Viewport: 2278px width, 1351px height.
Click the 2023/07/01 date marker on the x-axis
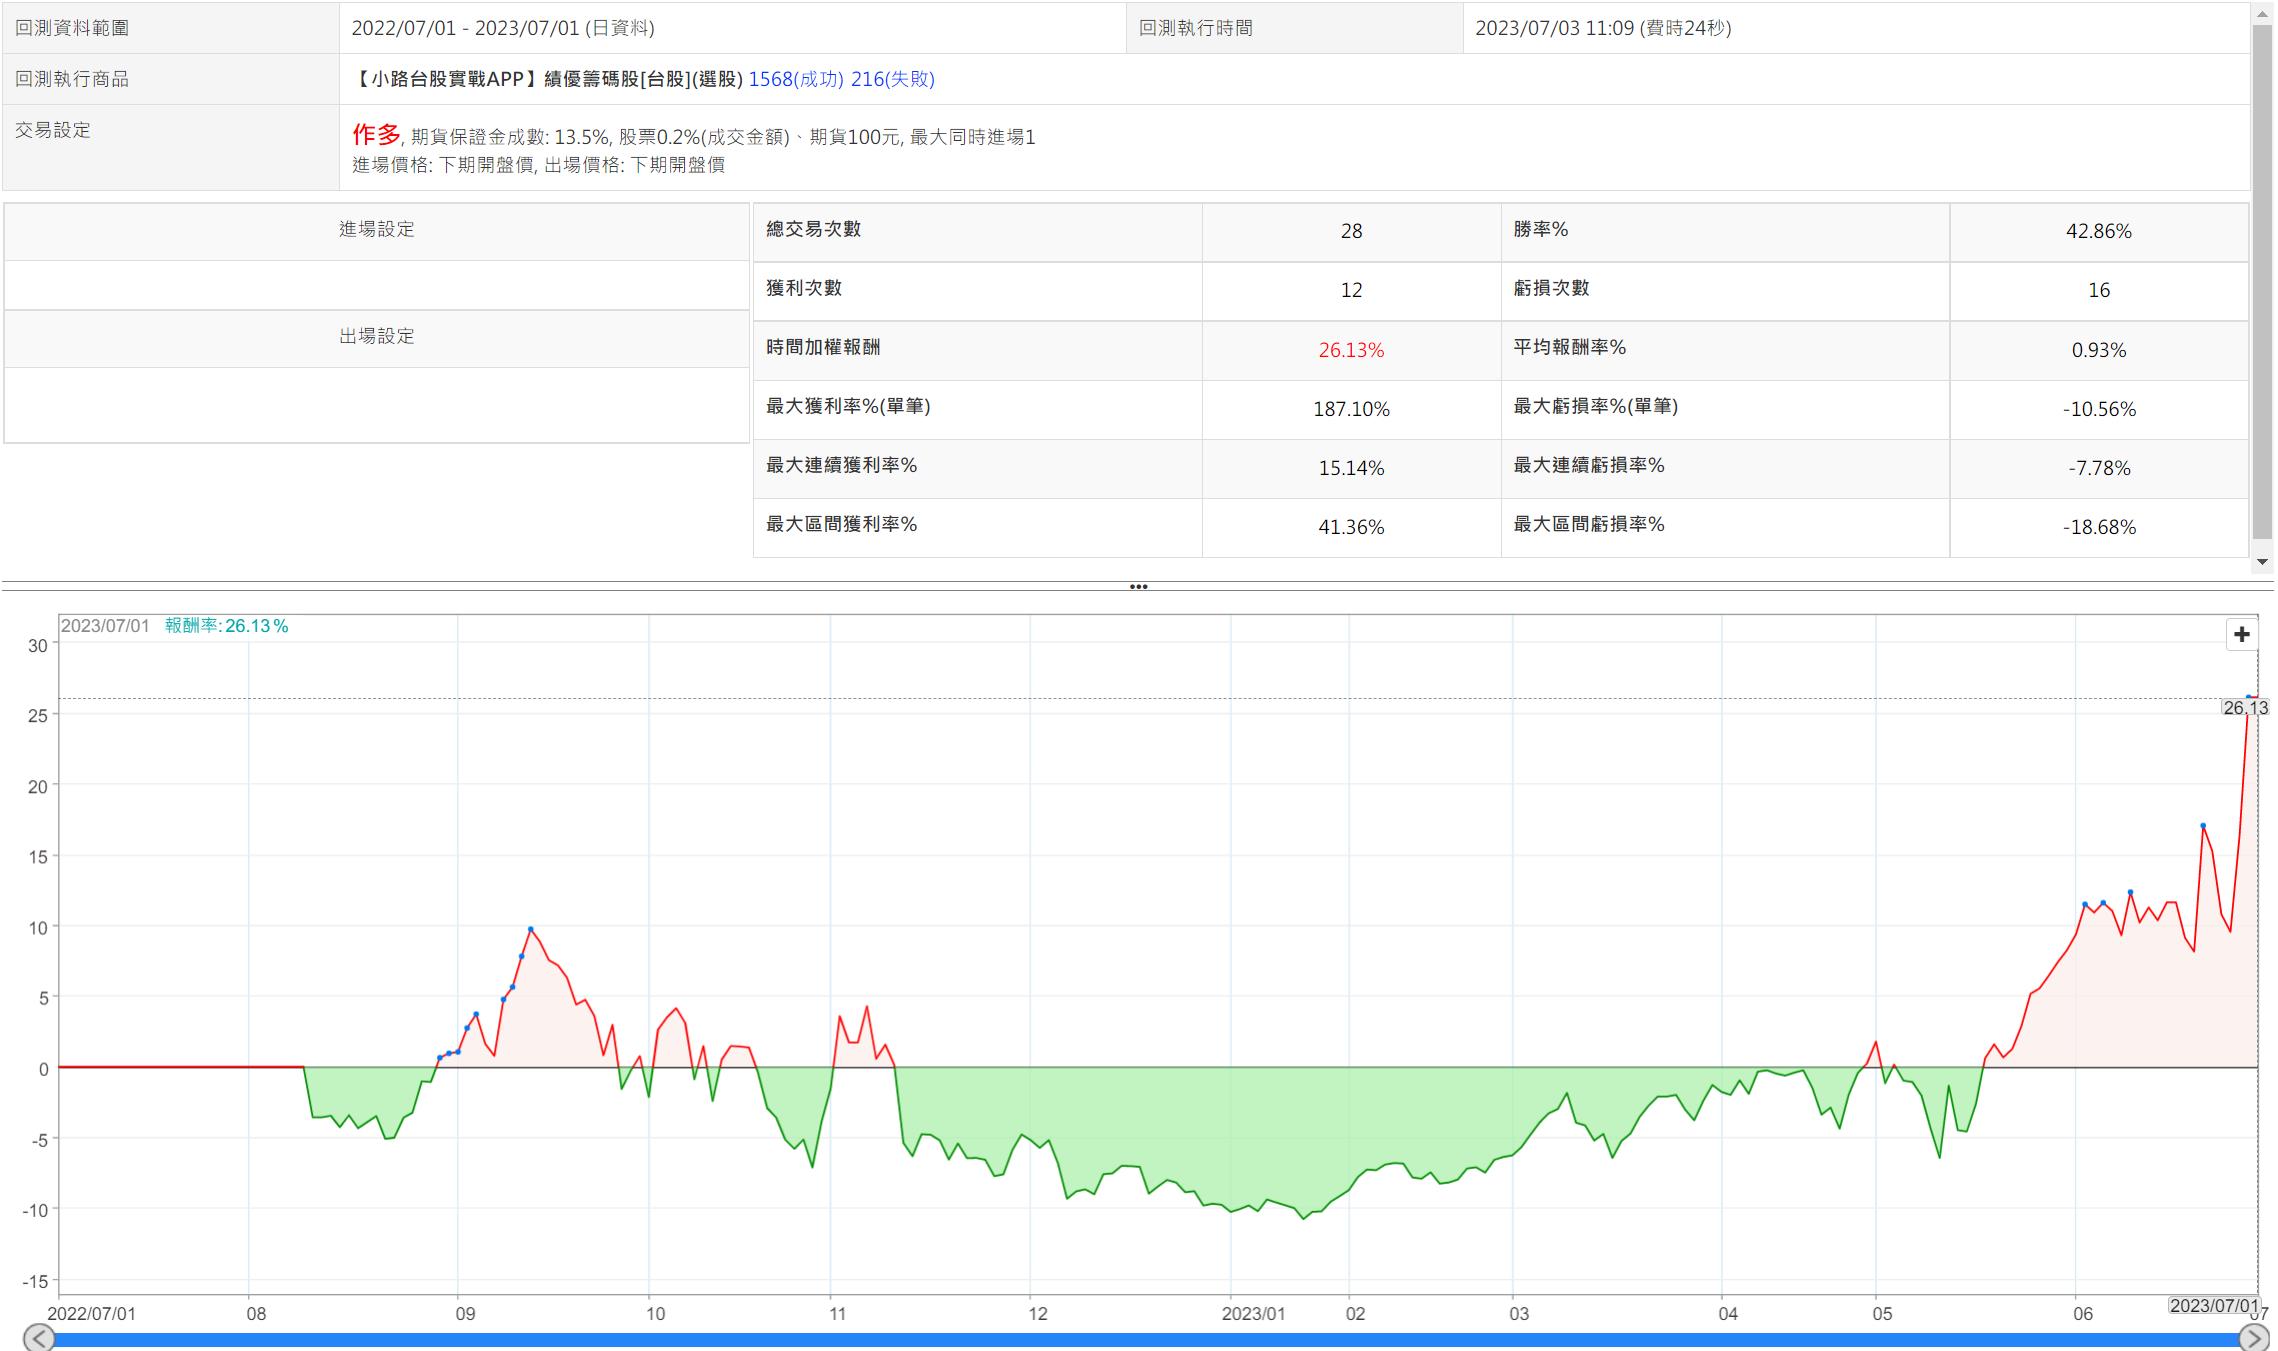[x=2214, y=1306]
